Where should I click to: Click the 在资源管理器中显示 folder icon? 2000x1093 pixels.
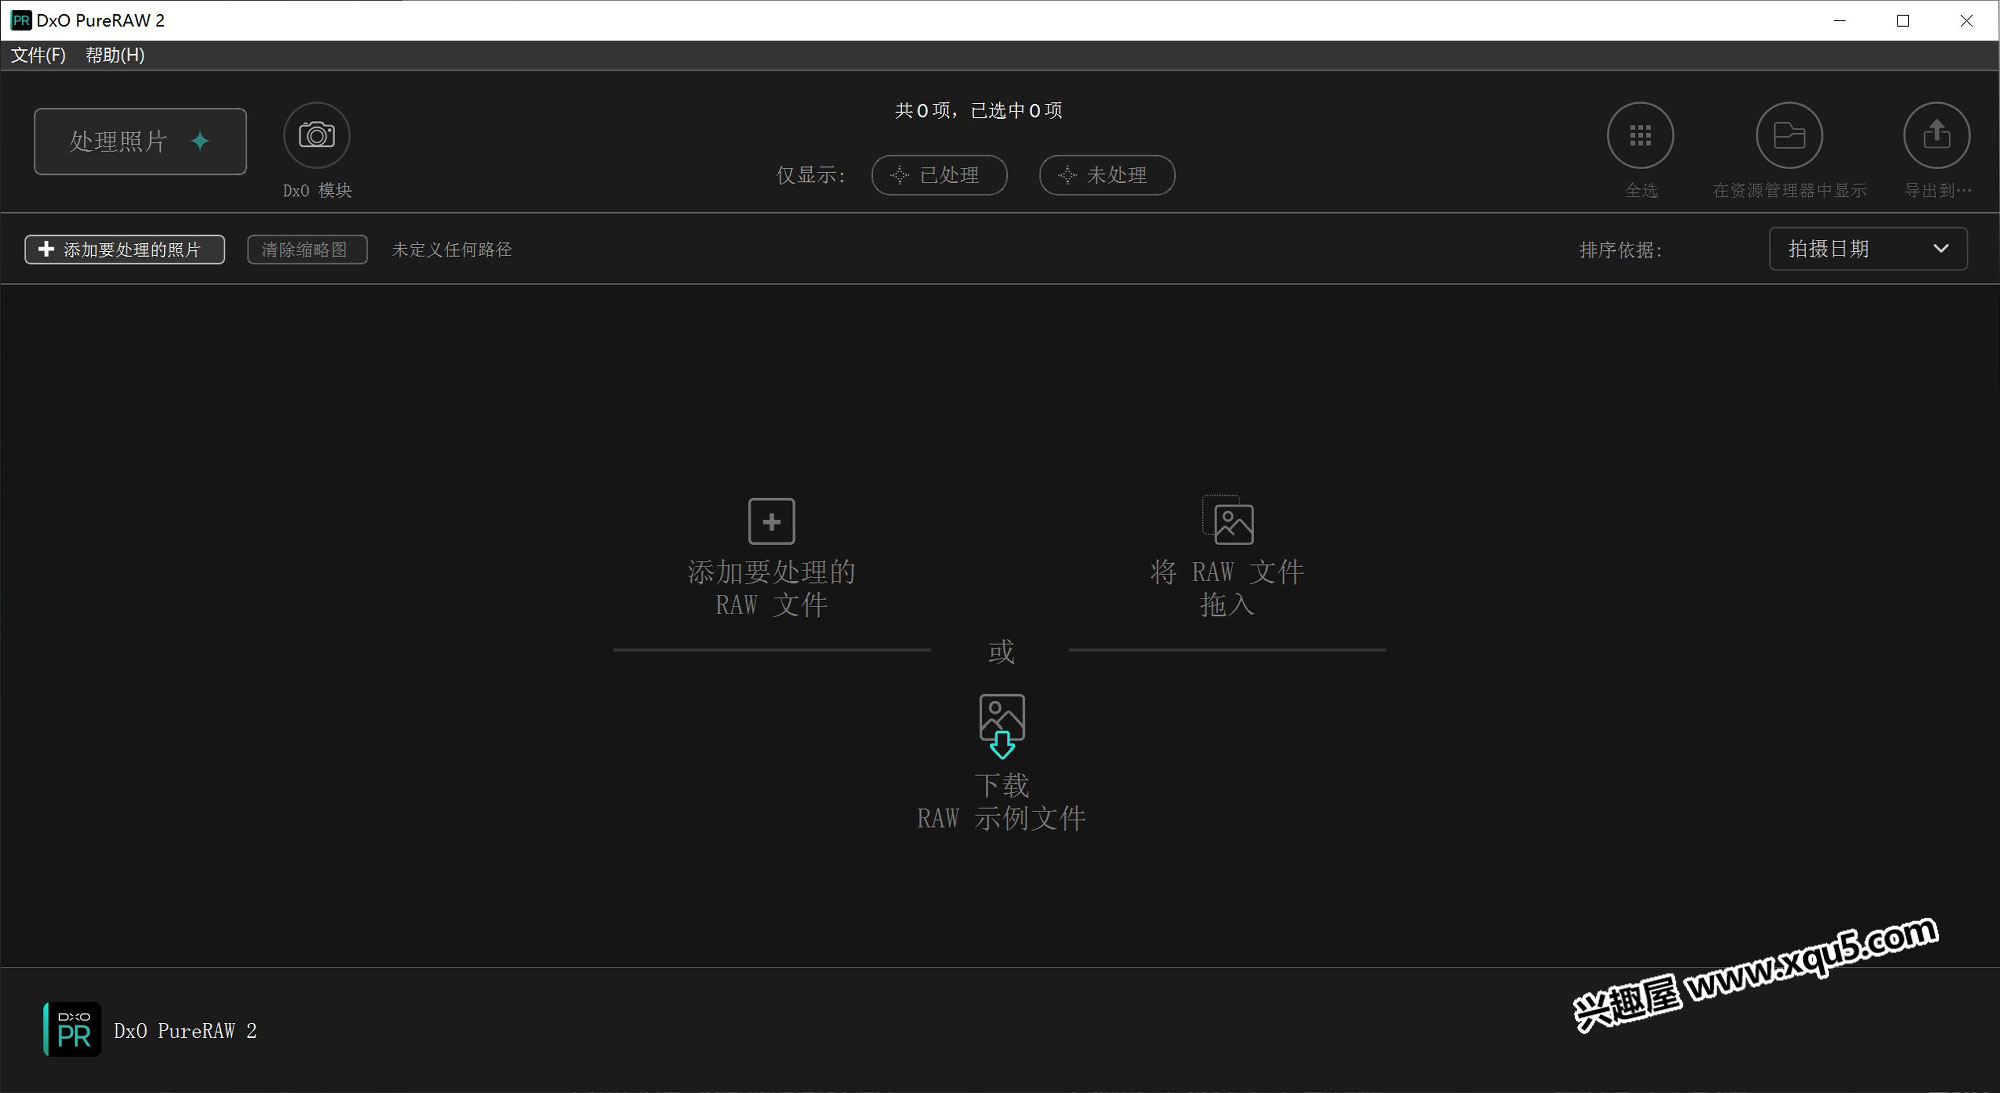1789,135
